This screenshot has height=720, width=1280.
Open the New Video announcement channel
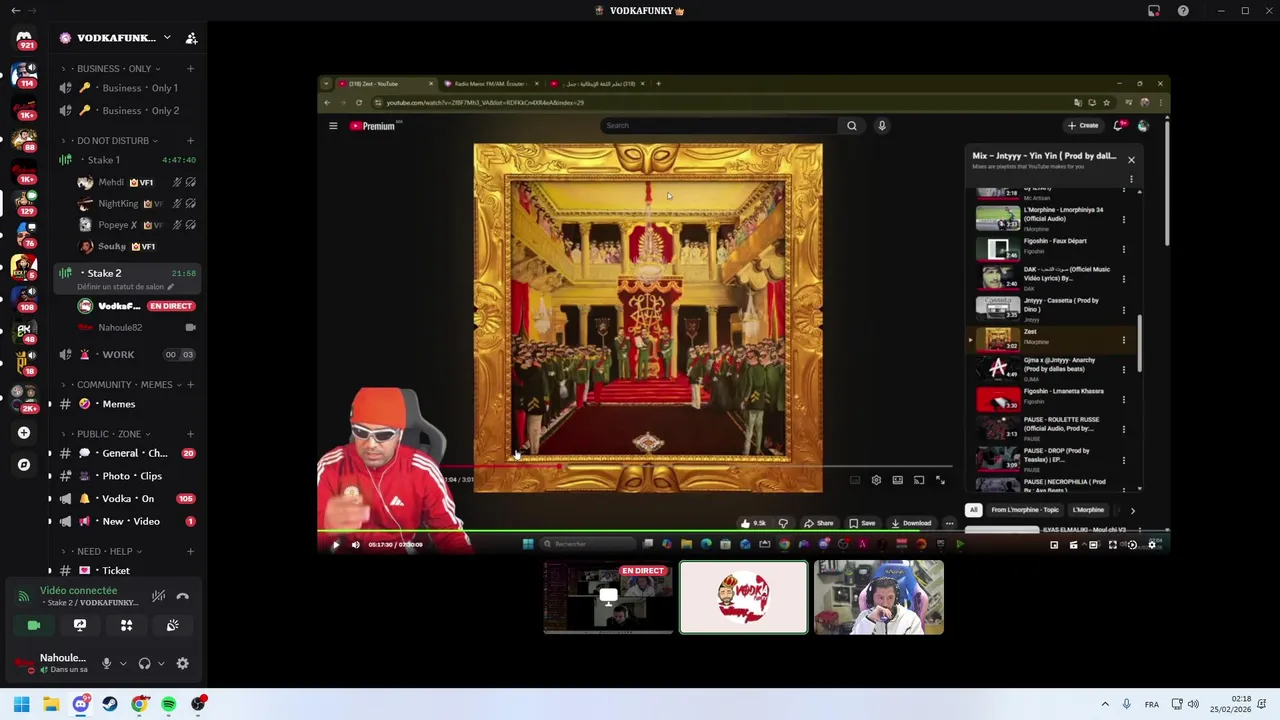(x=127, y=521)
